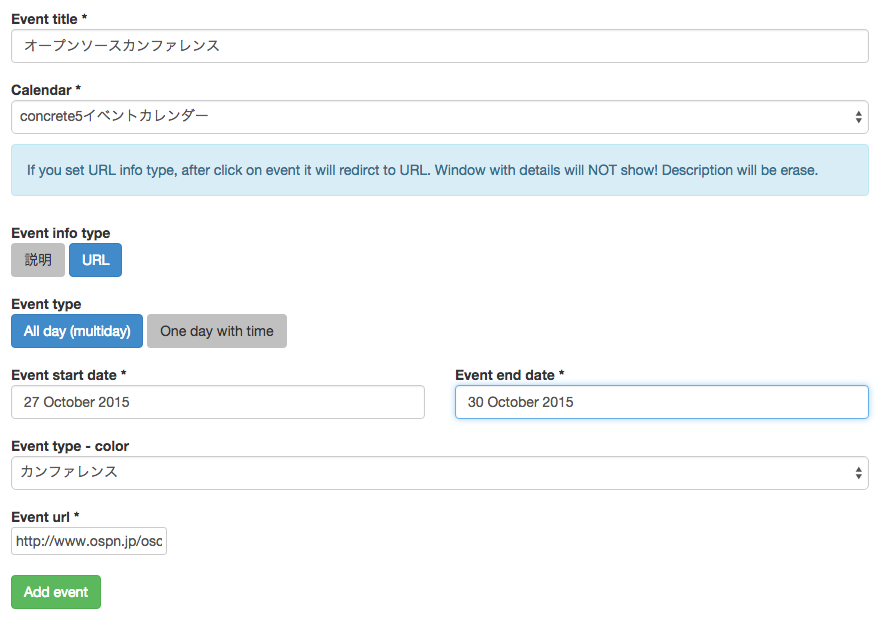Screen dimensions: 883x621
Task: Choose All day (multiday) event type
Action: click(77, 331)
